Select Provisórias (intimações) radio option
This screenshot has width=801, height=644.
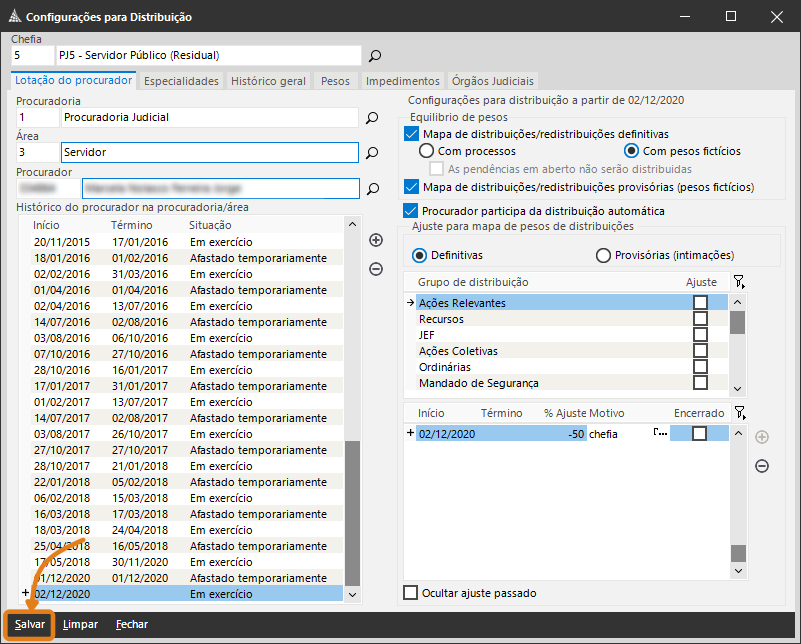(x=603, y=255)
